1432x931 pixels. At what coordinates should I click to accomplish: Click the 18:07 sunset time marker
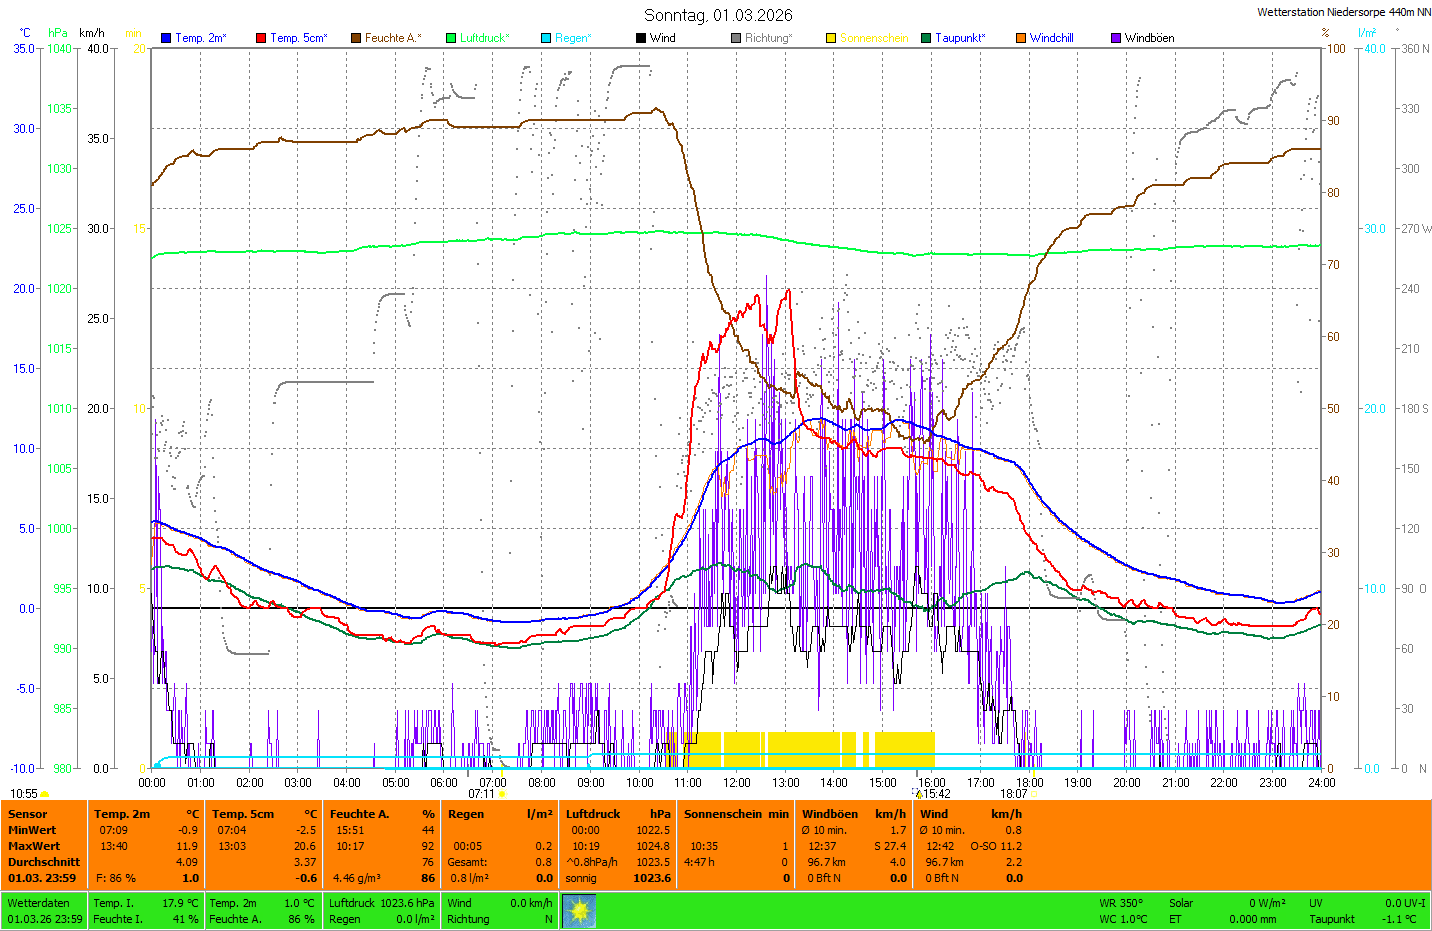coord(1013,794)
